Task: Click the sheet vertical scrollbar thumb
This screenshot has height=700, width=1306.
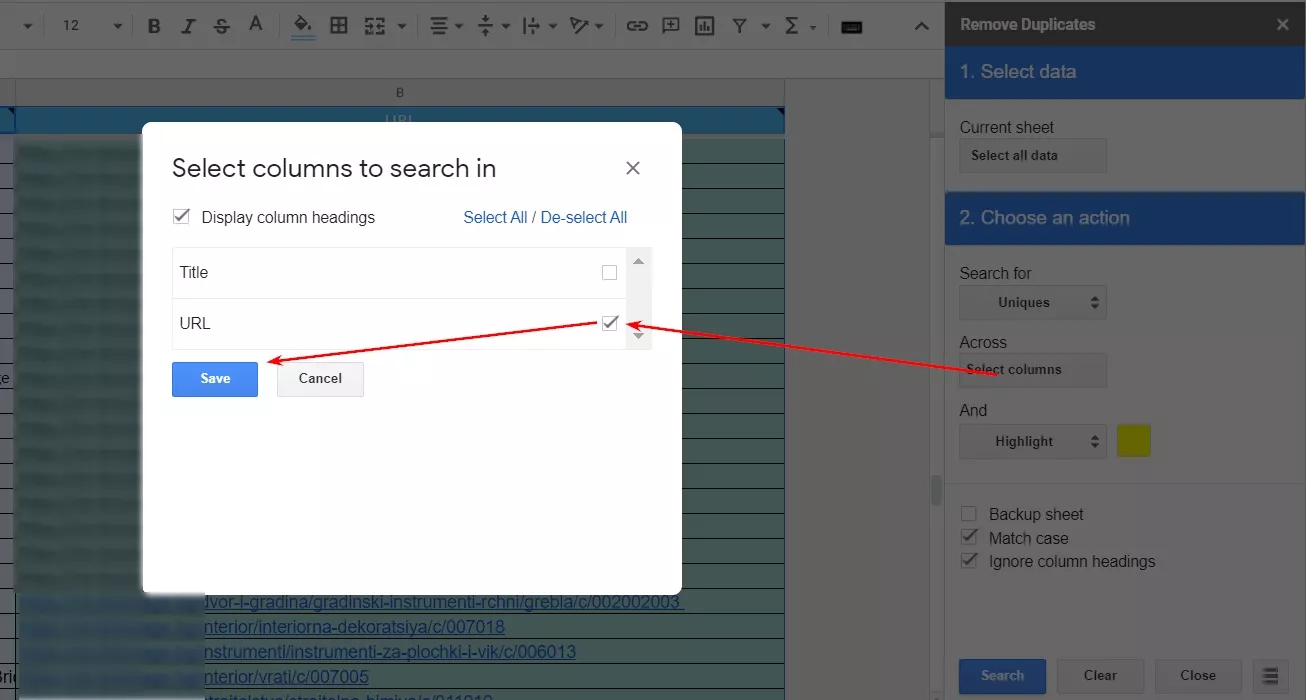Action: tap(936, 490)
